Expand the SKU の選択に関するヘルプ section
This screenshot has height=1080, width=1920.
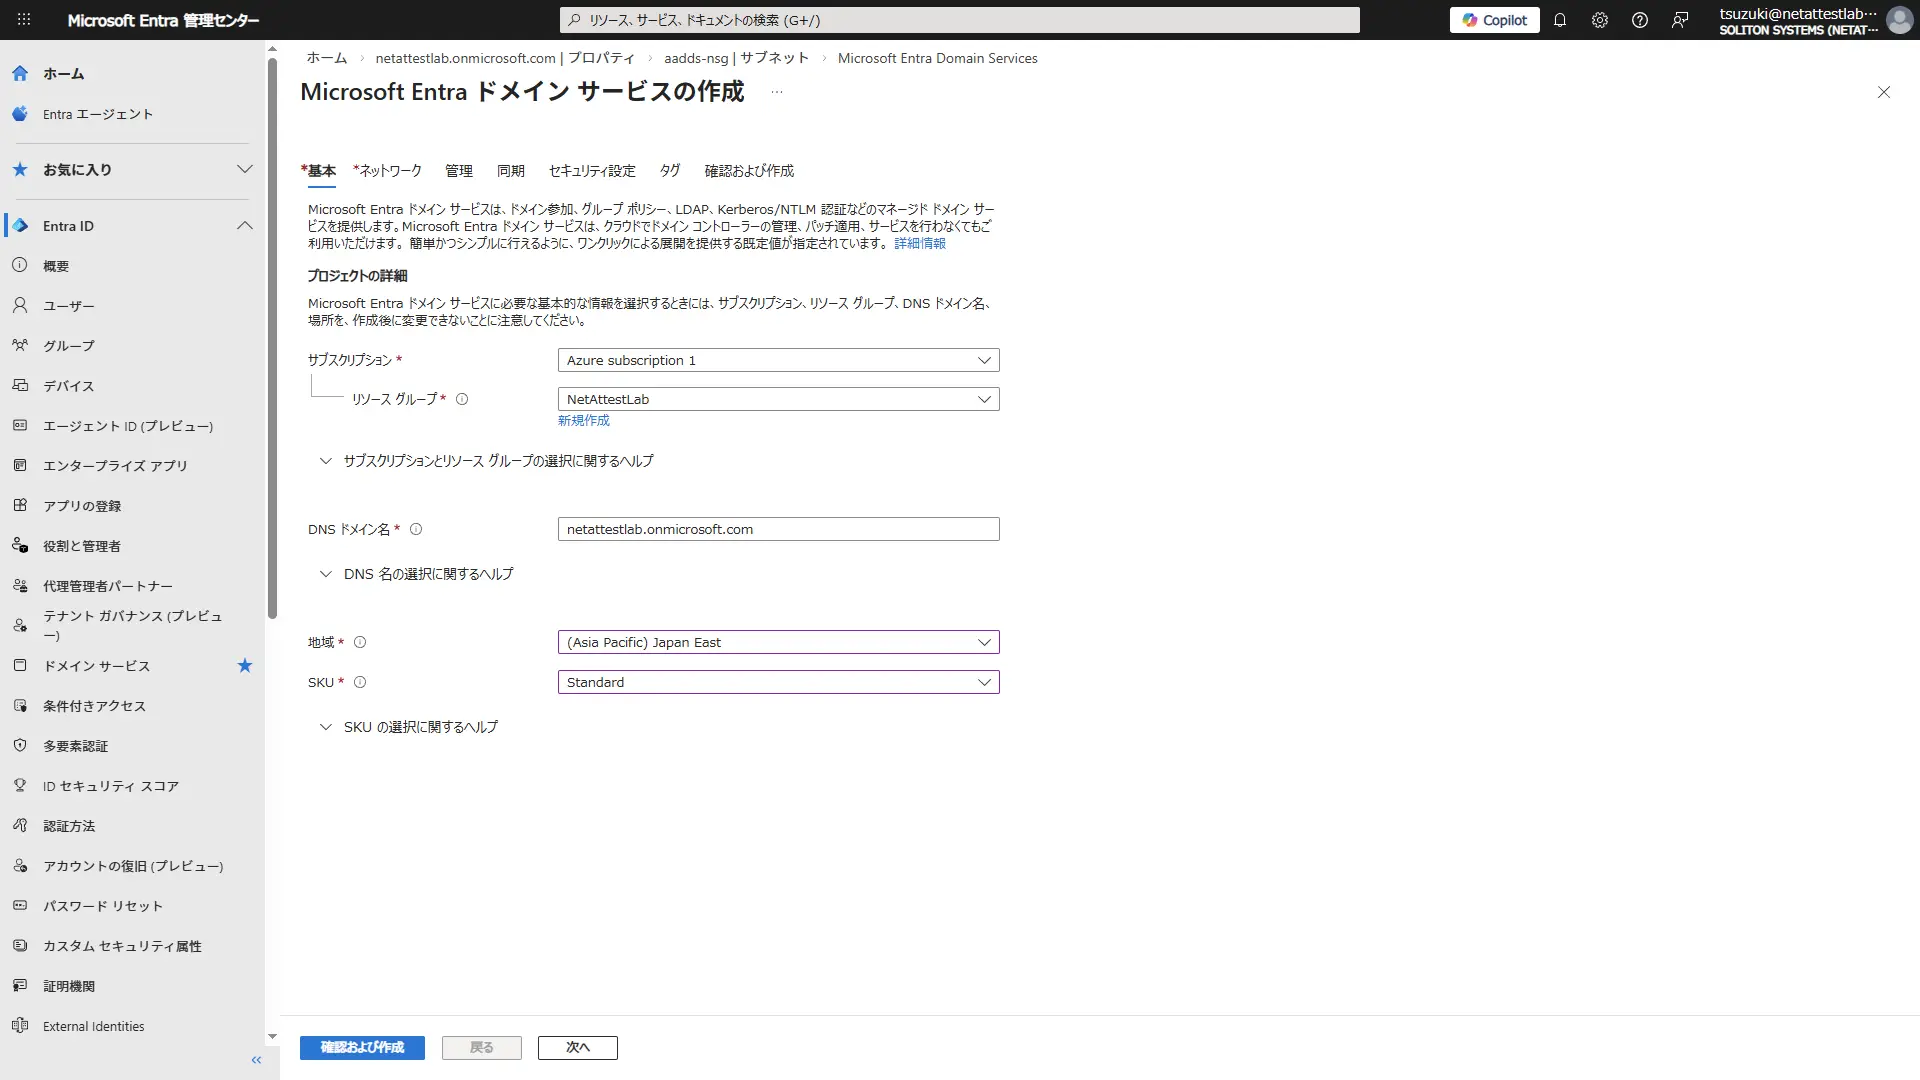click(x=419, y=727)
